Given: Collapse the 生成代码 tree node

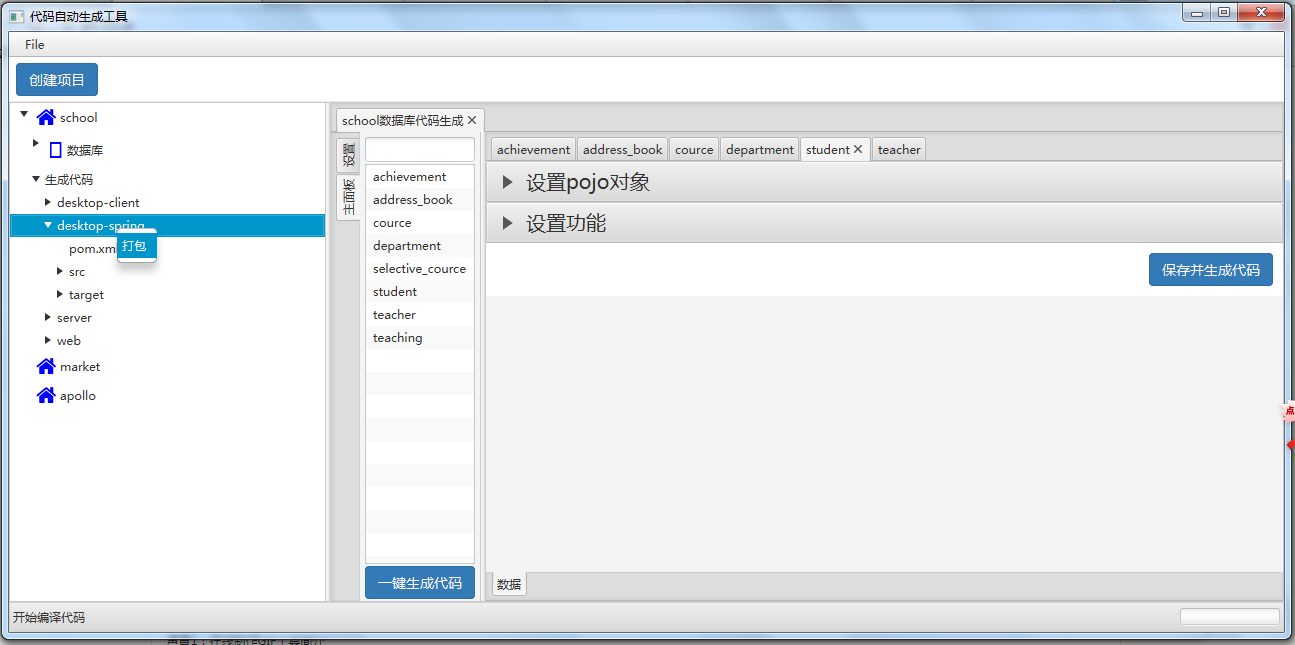Looking at the screenshot, I should (x=36, y=179).
